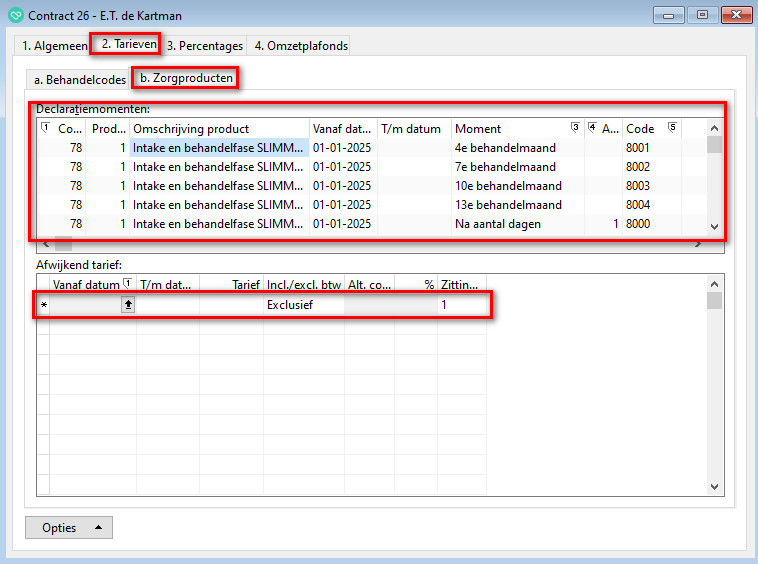758x564 pixels.
Task: Go to the 4. Omzetplafonds tab
Action: (x=299, y=46)
